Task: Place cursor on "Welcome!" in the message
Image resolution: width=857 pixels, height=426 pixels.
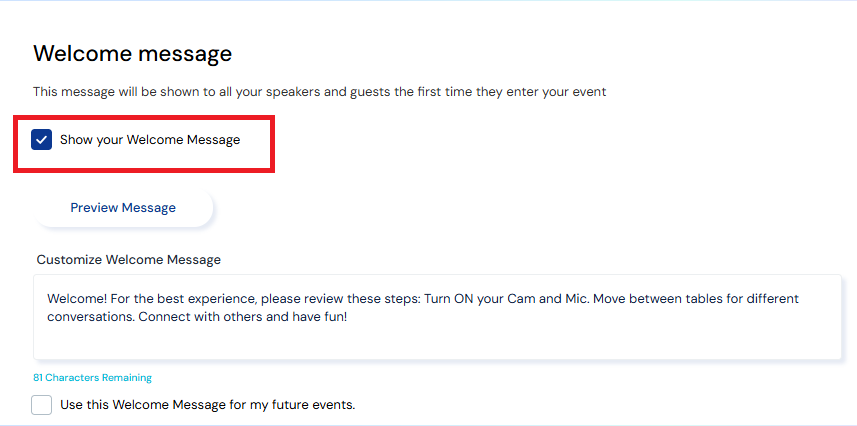Action: pos(74,299)
